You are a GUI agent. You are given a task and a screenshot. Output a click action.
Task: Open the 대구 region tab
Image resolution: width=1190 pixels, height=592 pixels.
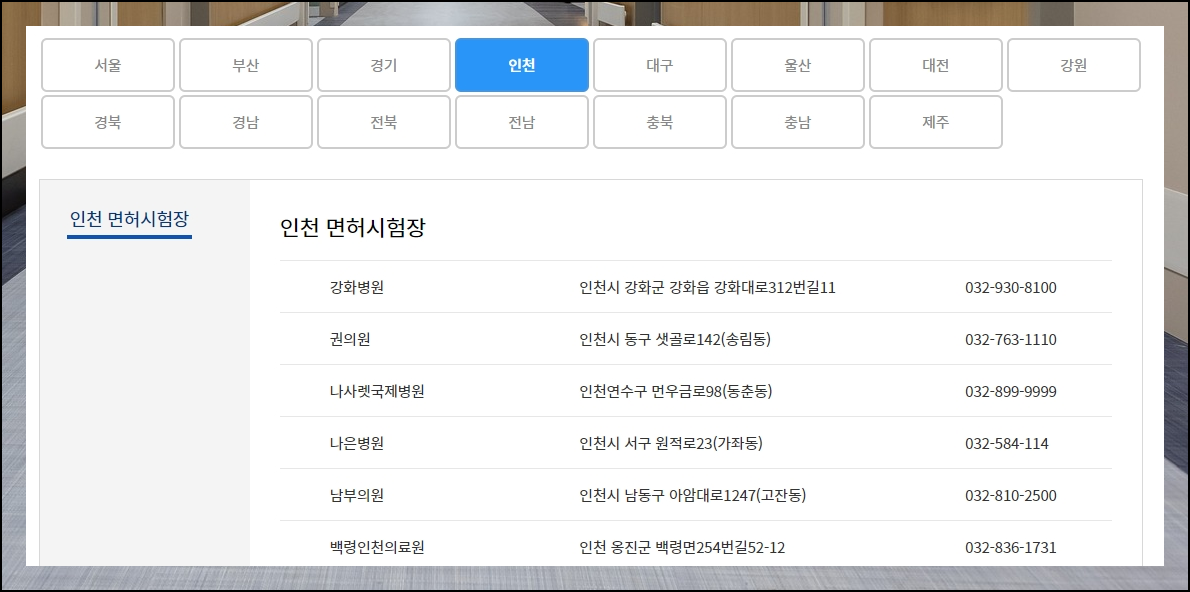(660, 65)
